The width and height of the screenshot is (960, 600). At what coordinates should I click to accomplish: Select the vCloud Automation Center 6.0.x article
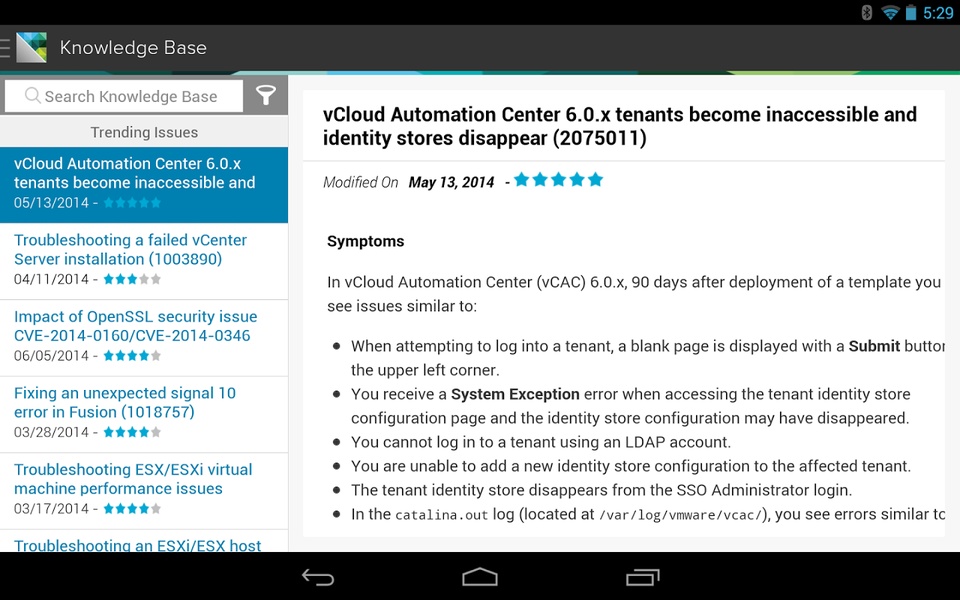[x=144, y=185]
